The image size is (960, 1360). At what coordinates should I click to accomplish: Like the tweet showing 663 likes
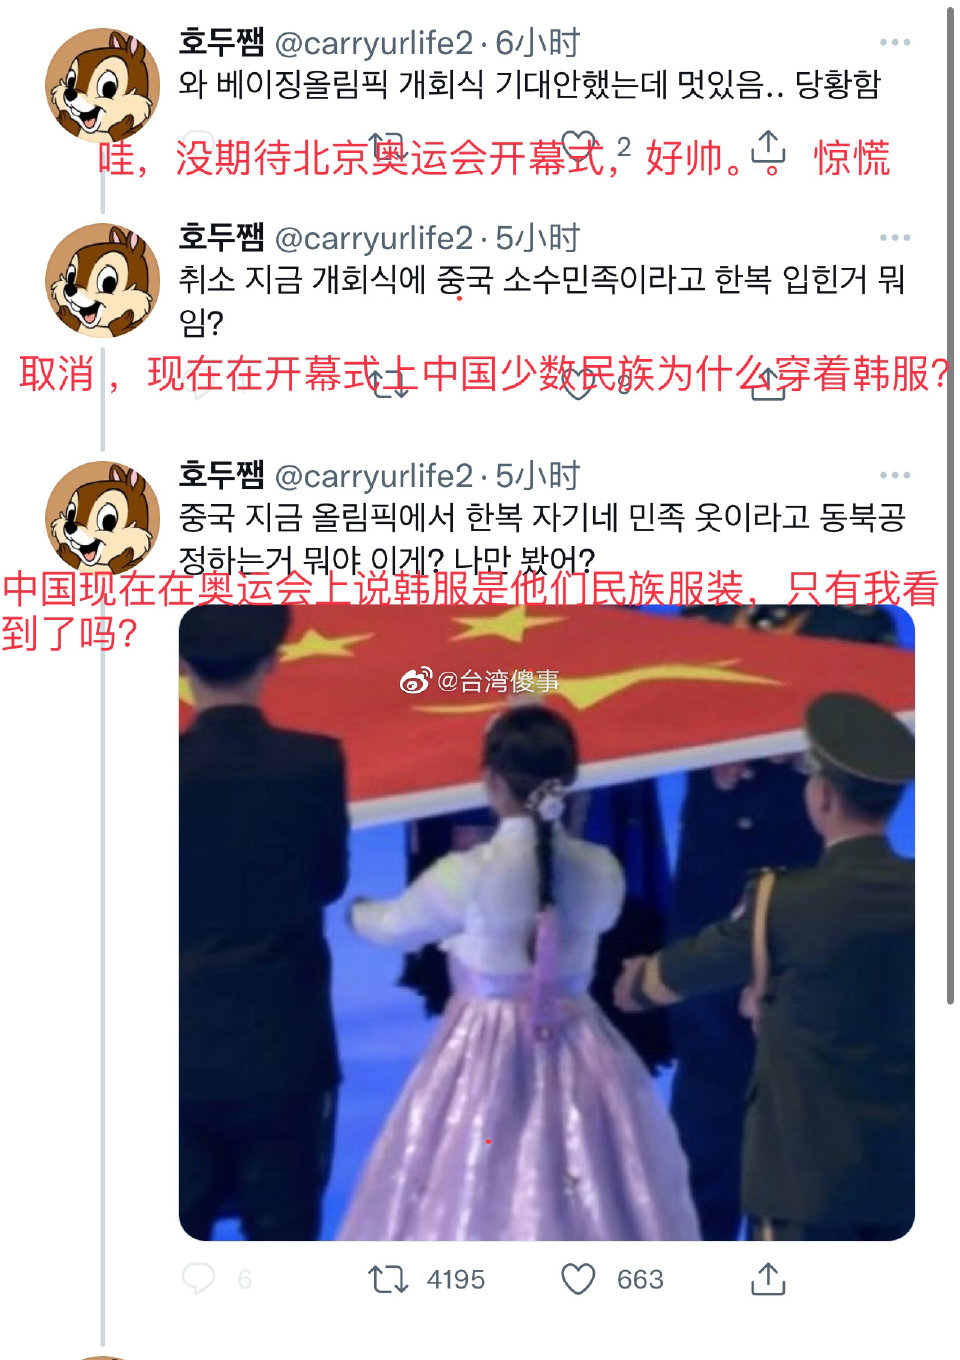click(x=578, y=1279)
